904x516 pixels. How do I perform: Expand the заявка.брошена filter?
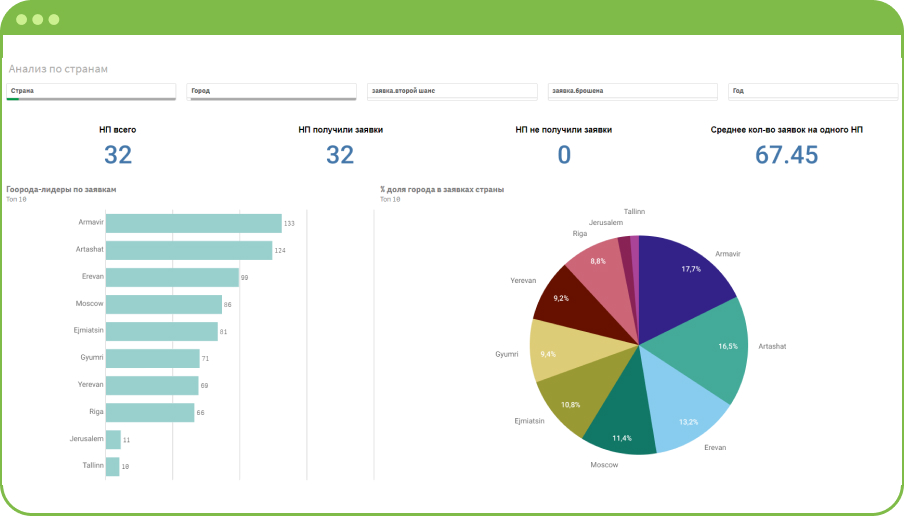[x=632, y=91]
